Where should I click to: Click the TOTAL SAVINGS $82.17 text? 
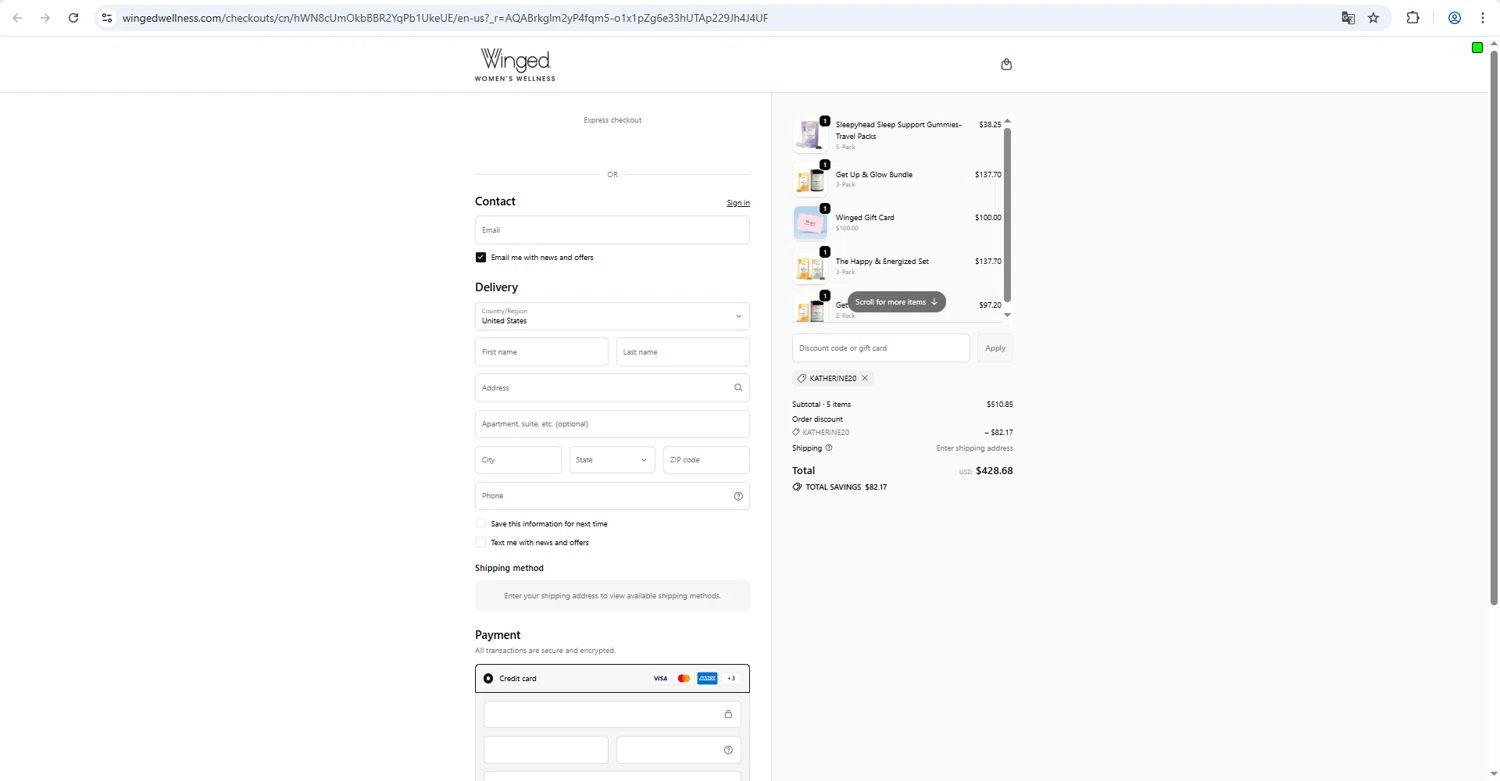pos(846,487)
